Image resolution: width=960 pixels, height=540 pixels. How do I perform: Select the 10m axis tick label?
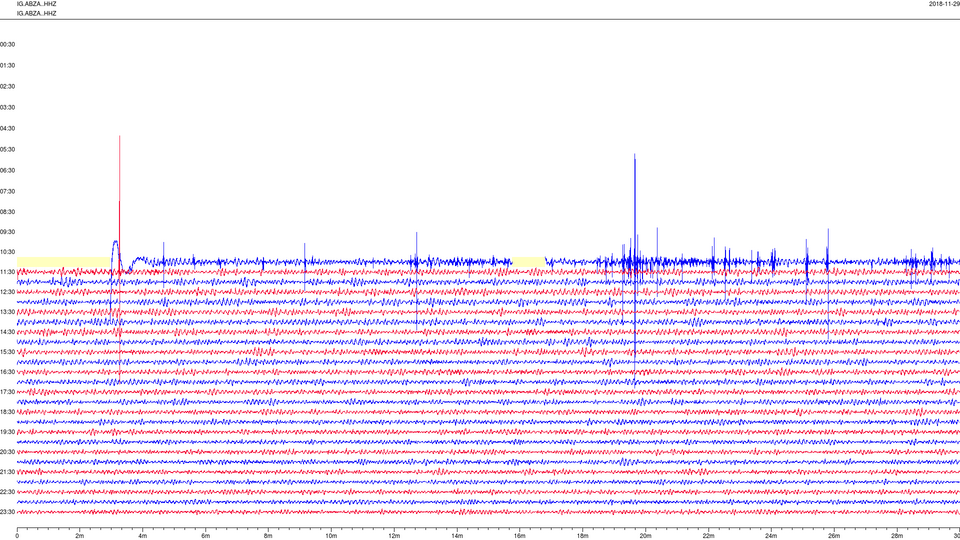pos(331,536)
